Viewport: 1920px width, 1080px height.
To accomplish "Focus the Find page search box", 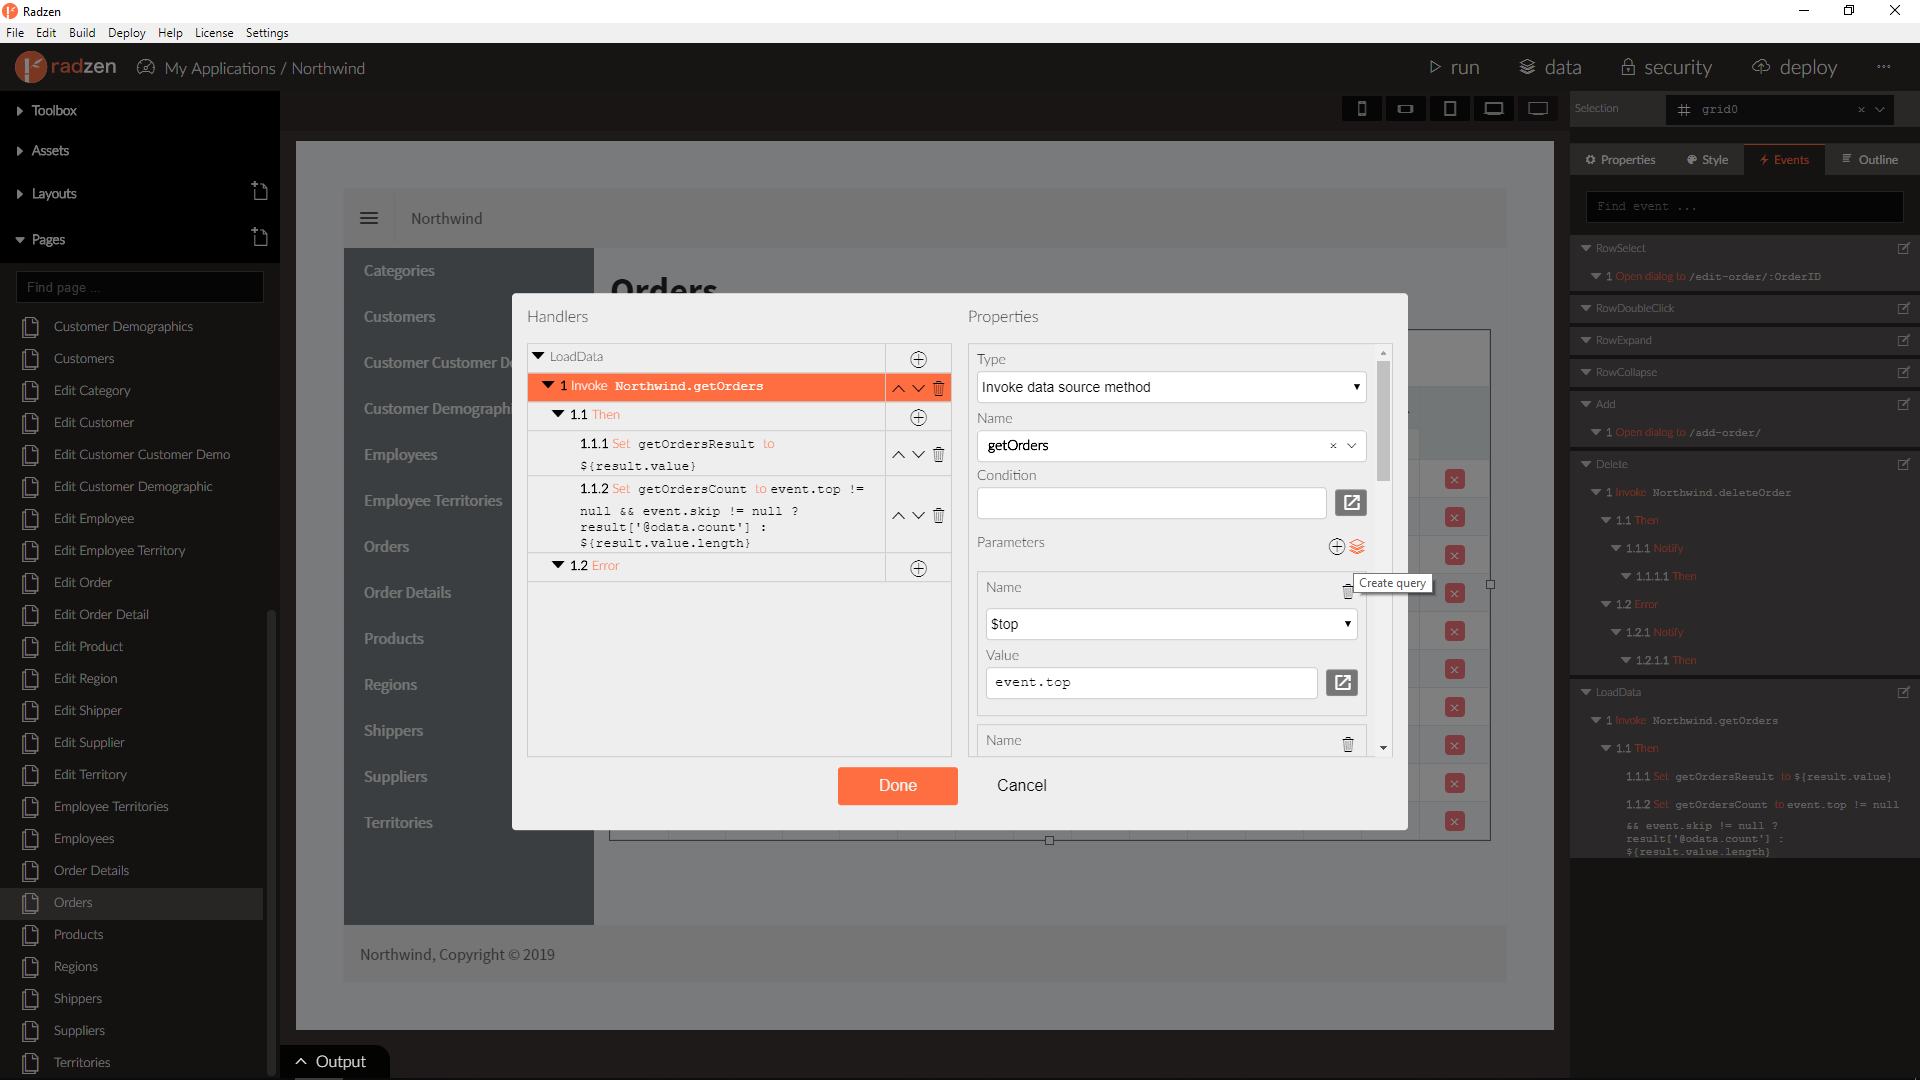I will [140, 287].
